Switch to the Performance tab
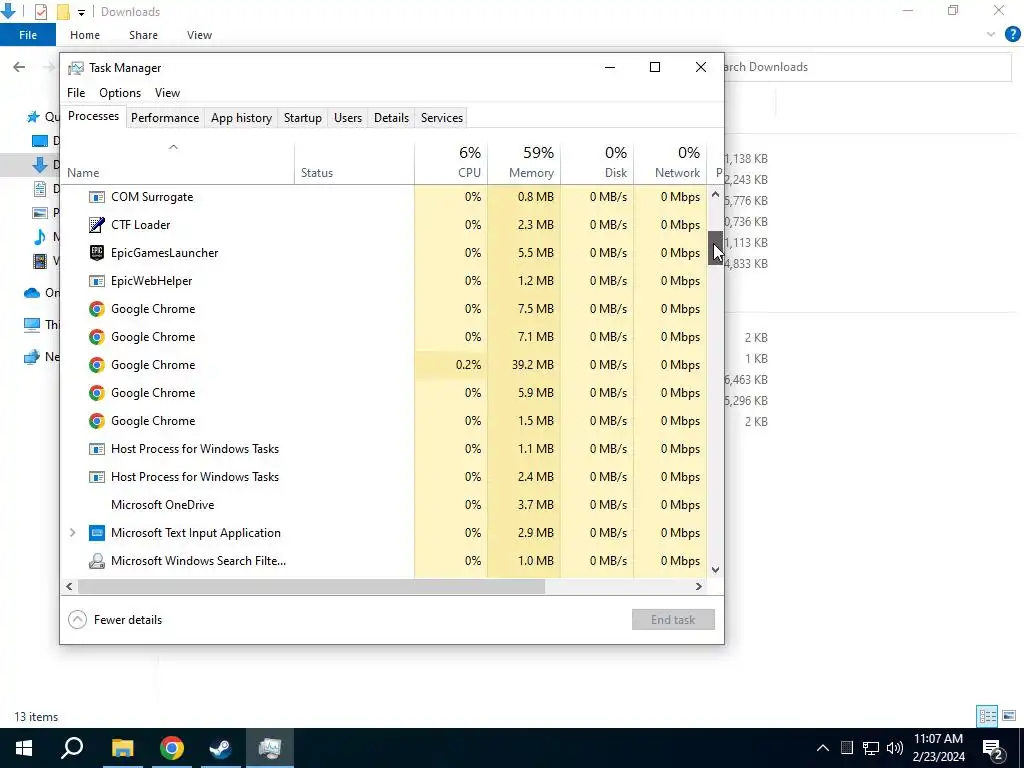1024x768 pixels. click(165, 118)
